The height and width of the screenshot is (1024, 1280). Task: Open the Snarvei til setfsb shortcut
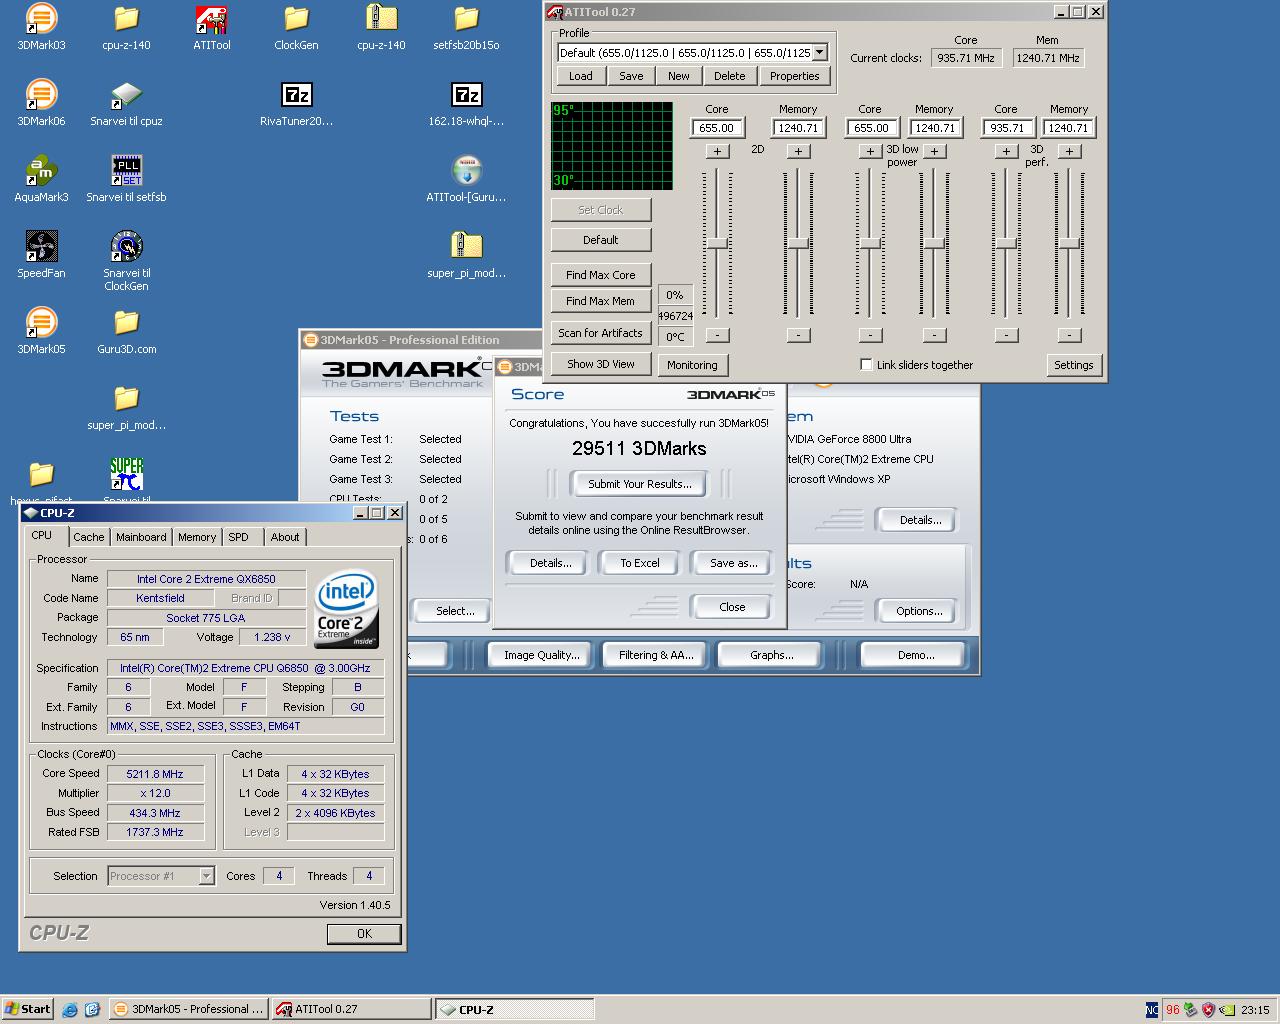point(126,179)
